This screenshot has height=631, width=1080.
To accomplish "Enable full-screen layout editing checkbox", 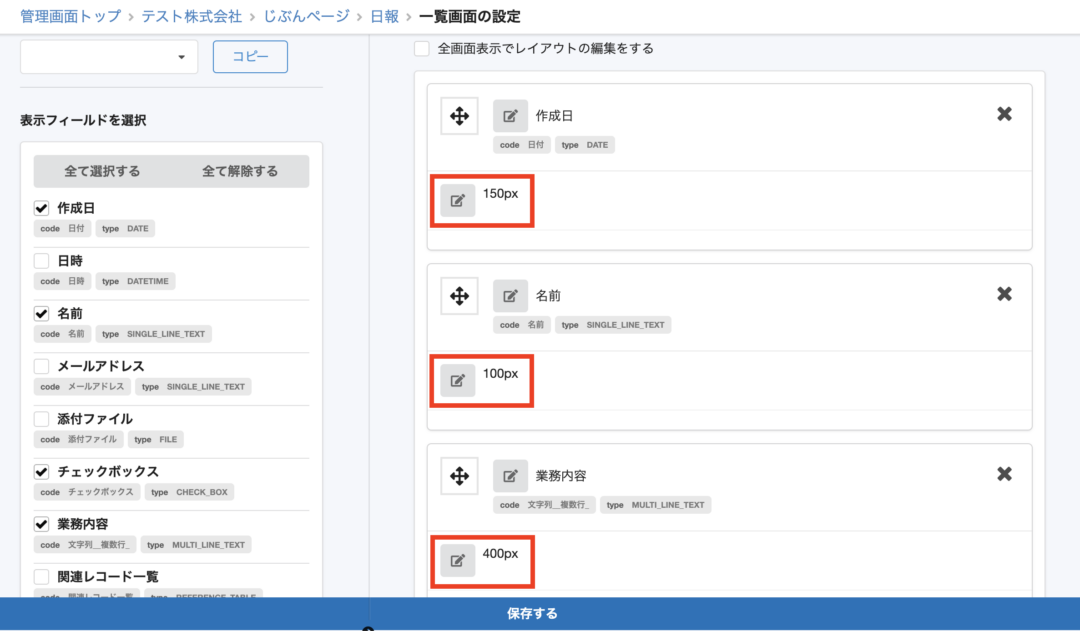I will pyautogui.click(x=422, y=48).
